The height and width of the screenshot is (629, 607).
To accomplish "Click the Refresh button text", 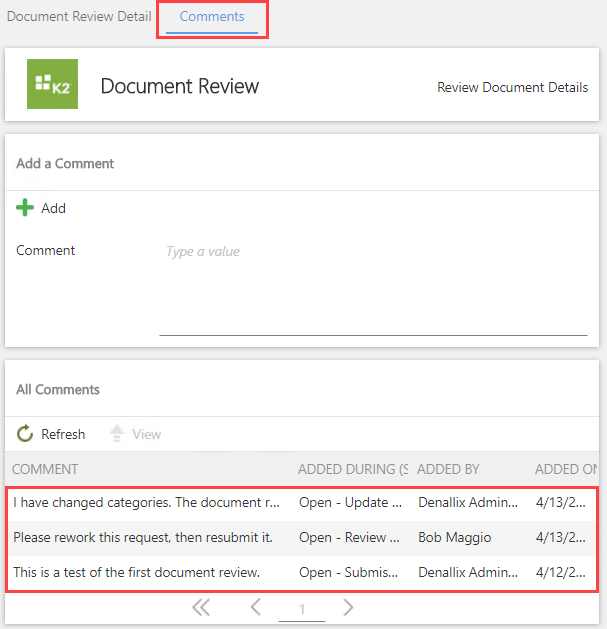I will [63, 434].
